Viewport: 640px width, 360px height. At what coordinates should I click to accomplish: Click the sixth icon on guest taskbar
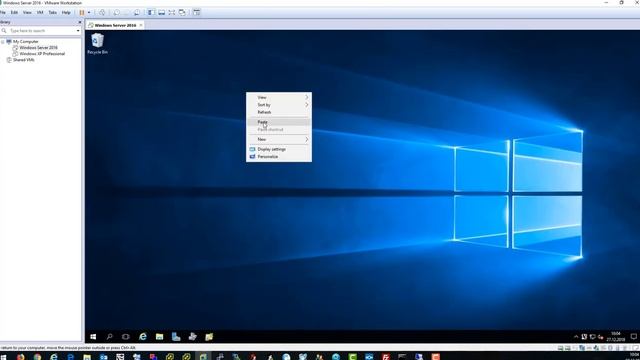(x=193, y=337)
